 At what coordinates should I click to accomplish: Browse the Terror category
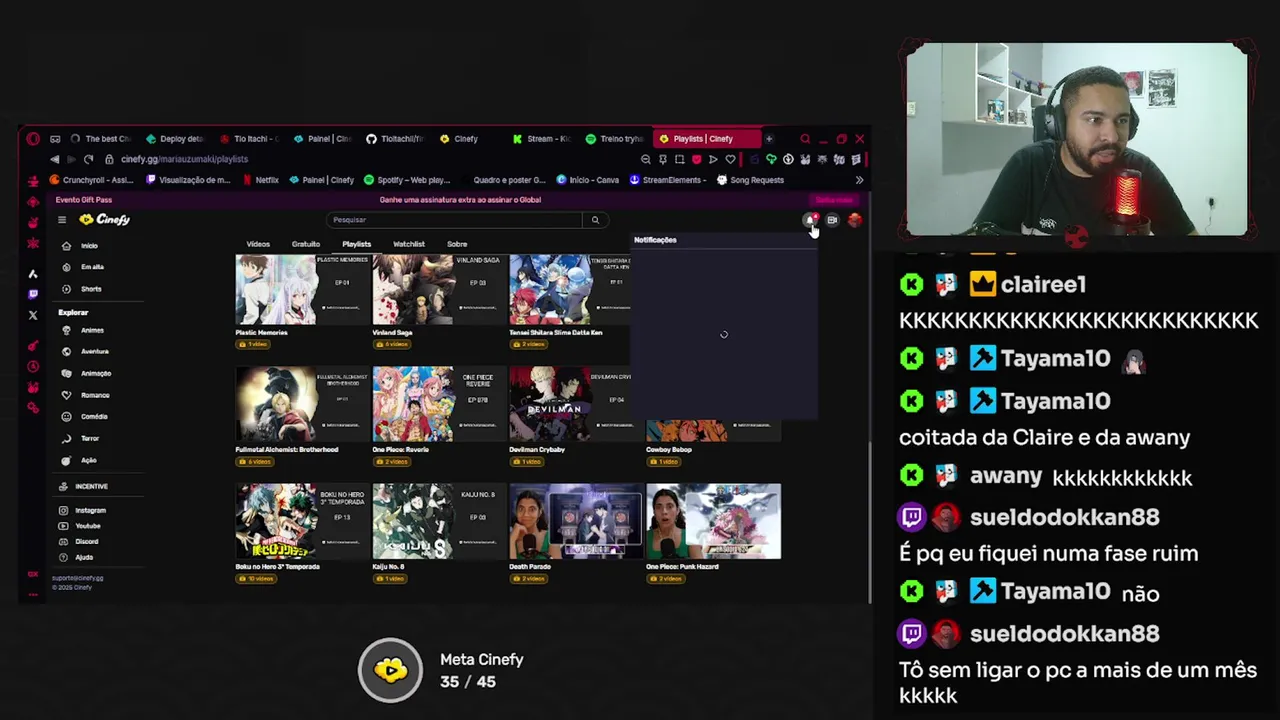[x=82, y=438]
